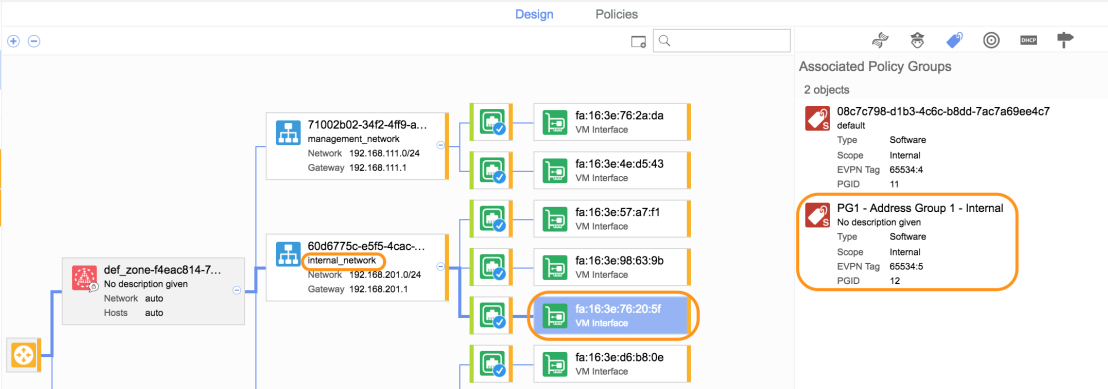This screenshot has height=389, width=1108.
Task: Open the DHCP options icon
Action: pos(1028,40)
